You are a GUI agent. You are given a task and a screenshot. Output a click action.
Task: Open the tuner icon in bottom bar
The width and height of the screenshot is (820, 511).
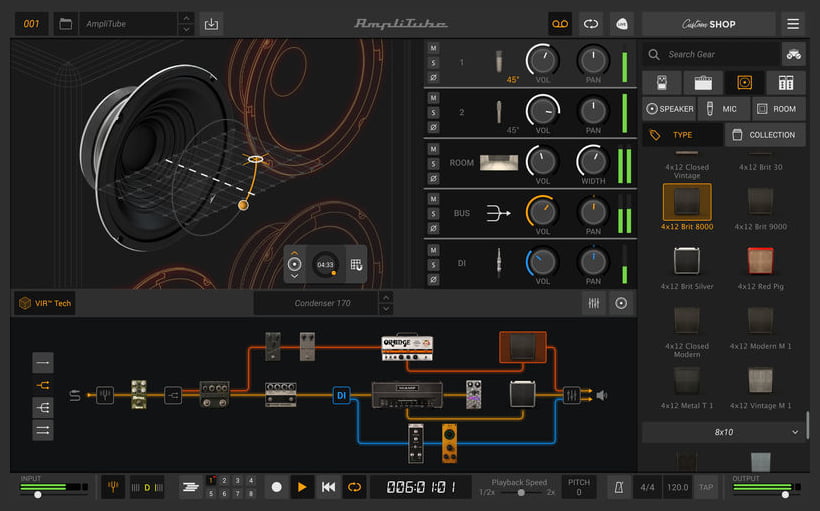(112, 487)
